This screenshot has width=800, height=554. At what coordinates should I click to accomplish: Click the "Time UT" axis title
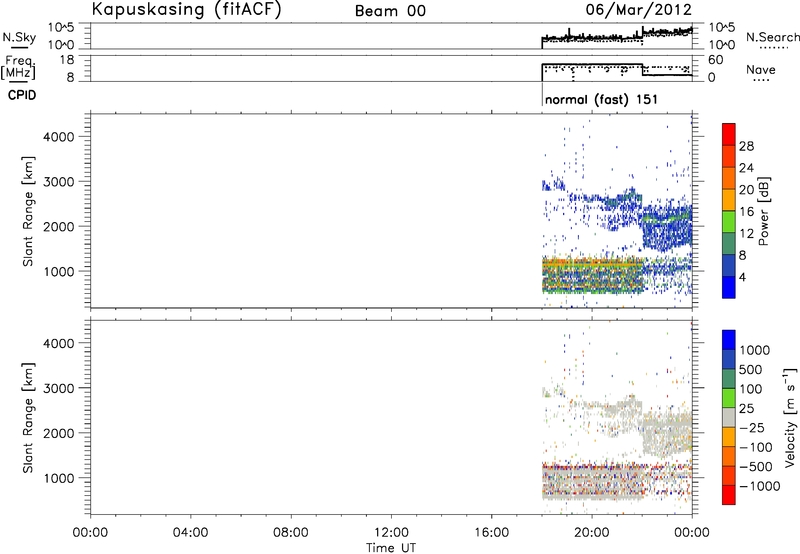point(391,548)
